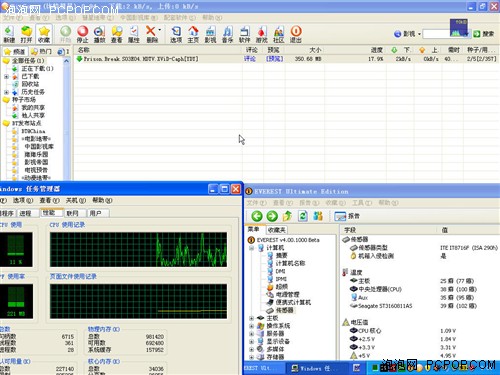The image size is (500, 375).
Task: Open Task Manager 查看 menu
Action: point(49,200)
